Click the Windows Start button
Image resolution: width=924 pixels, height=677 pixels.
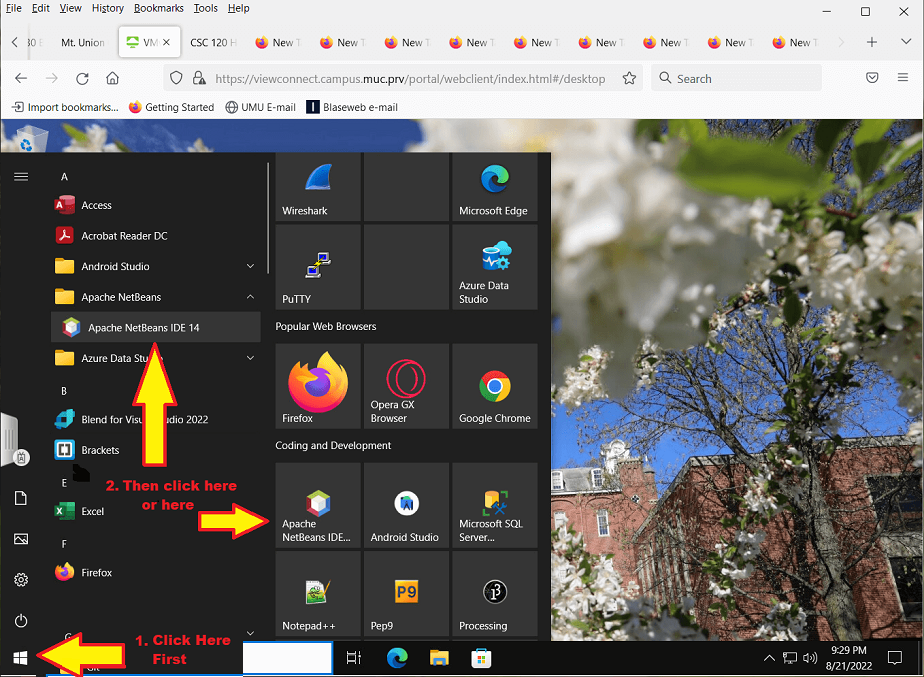click(x=19, y=658)
